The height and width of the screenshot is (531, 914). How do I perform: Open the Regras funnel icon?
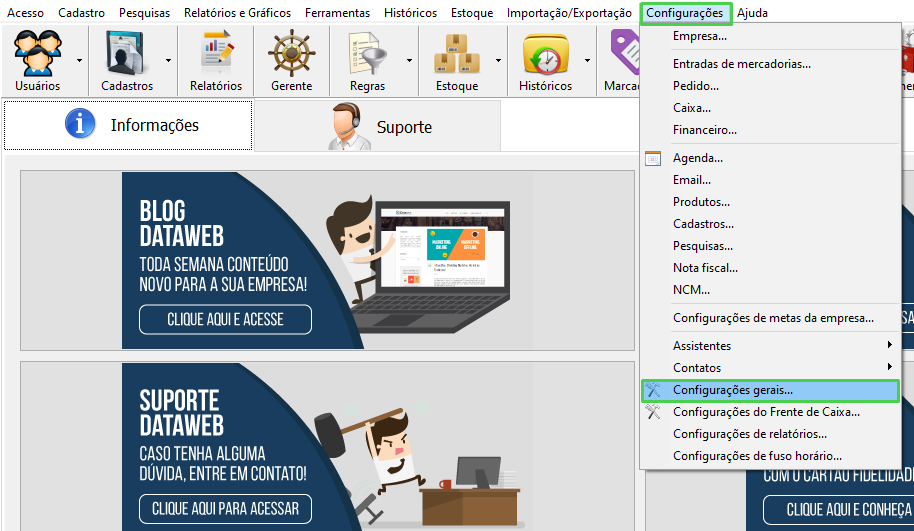pyautogui.click(x=368, y=54)
